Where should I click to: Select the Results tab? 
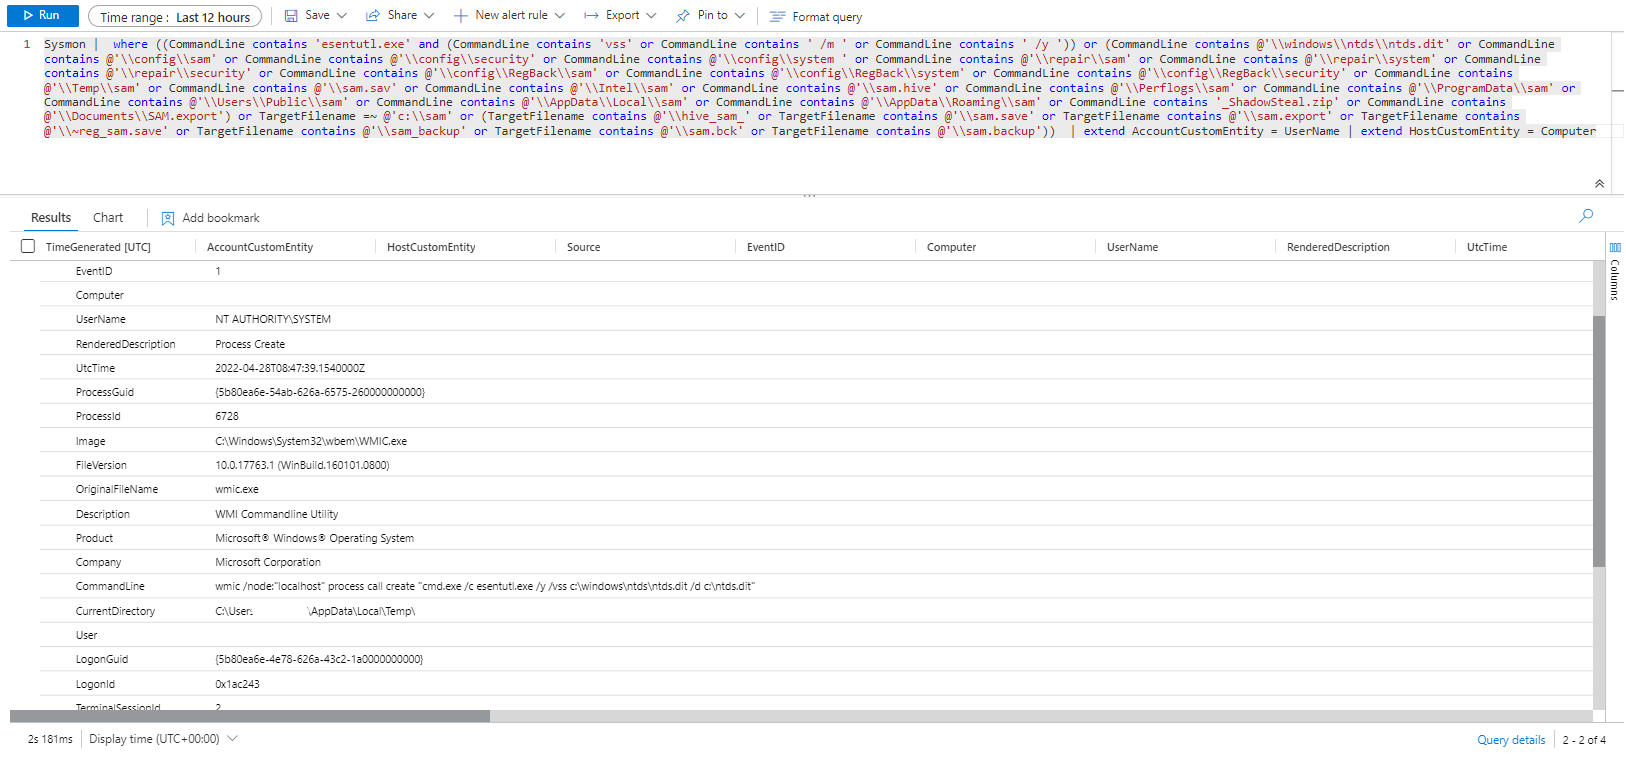[x=51, y=218]
